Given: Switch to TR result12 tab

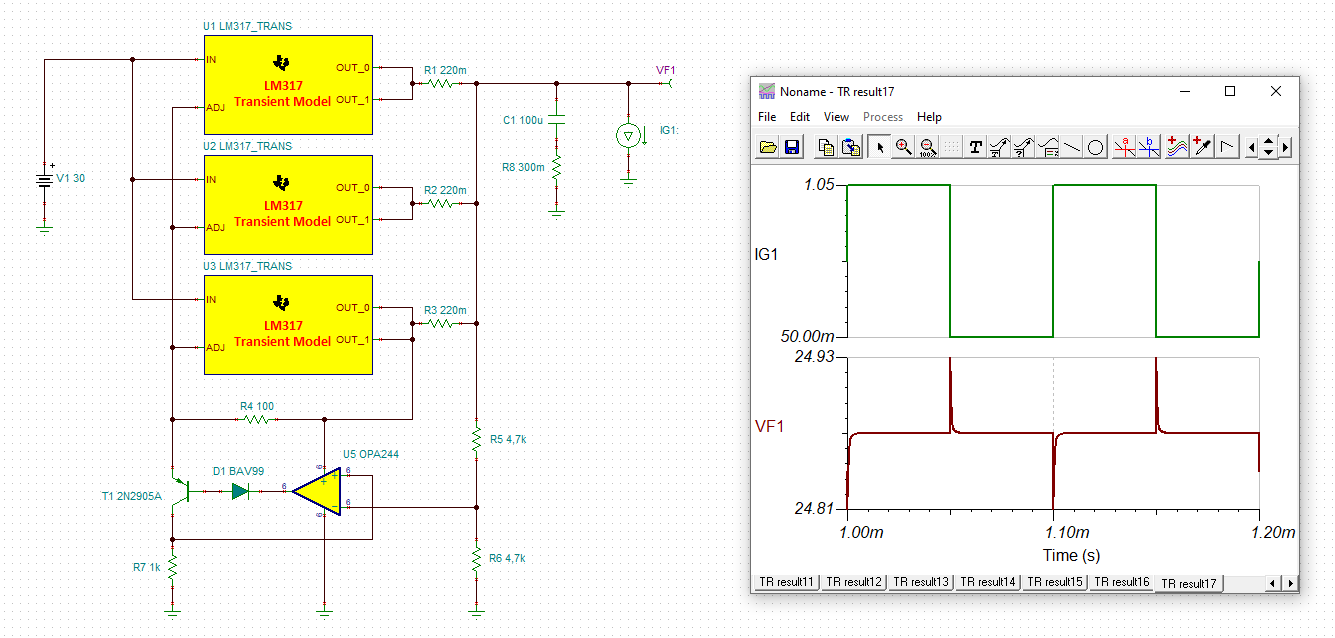Looking at the screenshot, I should tap(855, 582).
